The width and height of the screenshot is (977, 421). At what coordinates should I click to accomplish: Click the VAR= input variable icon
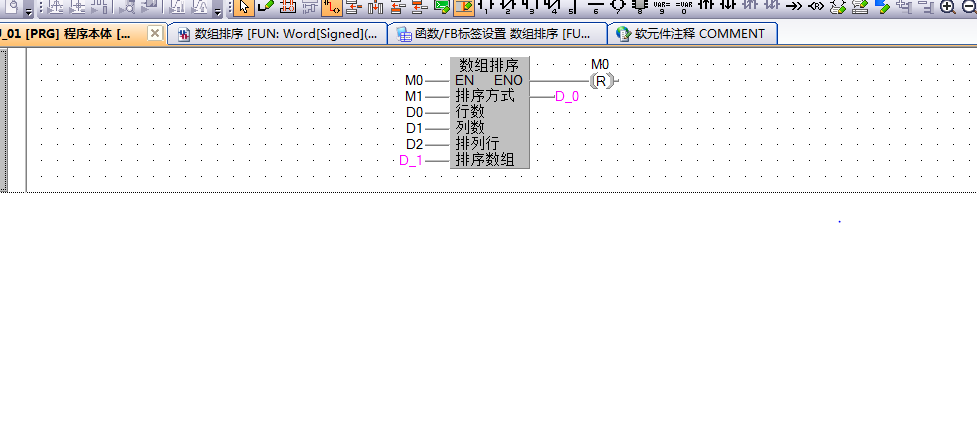[661, 7]
